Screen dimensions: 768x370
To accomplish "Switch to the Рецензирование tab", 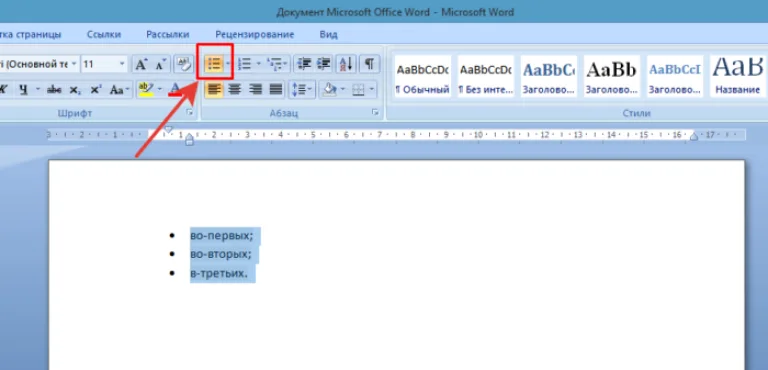I will click(x=255, y=35).
